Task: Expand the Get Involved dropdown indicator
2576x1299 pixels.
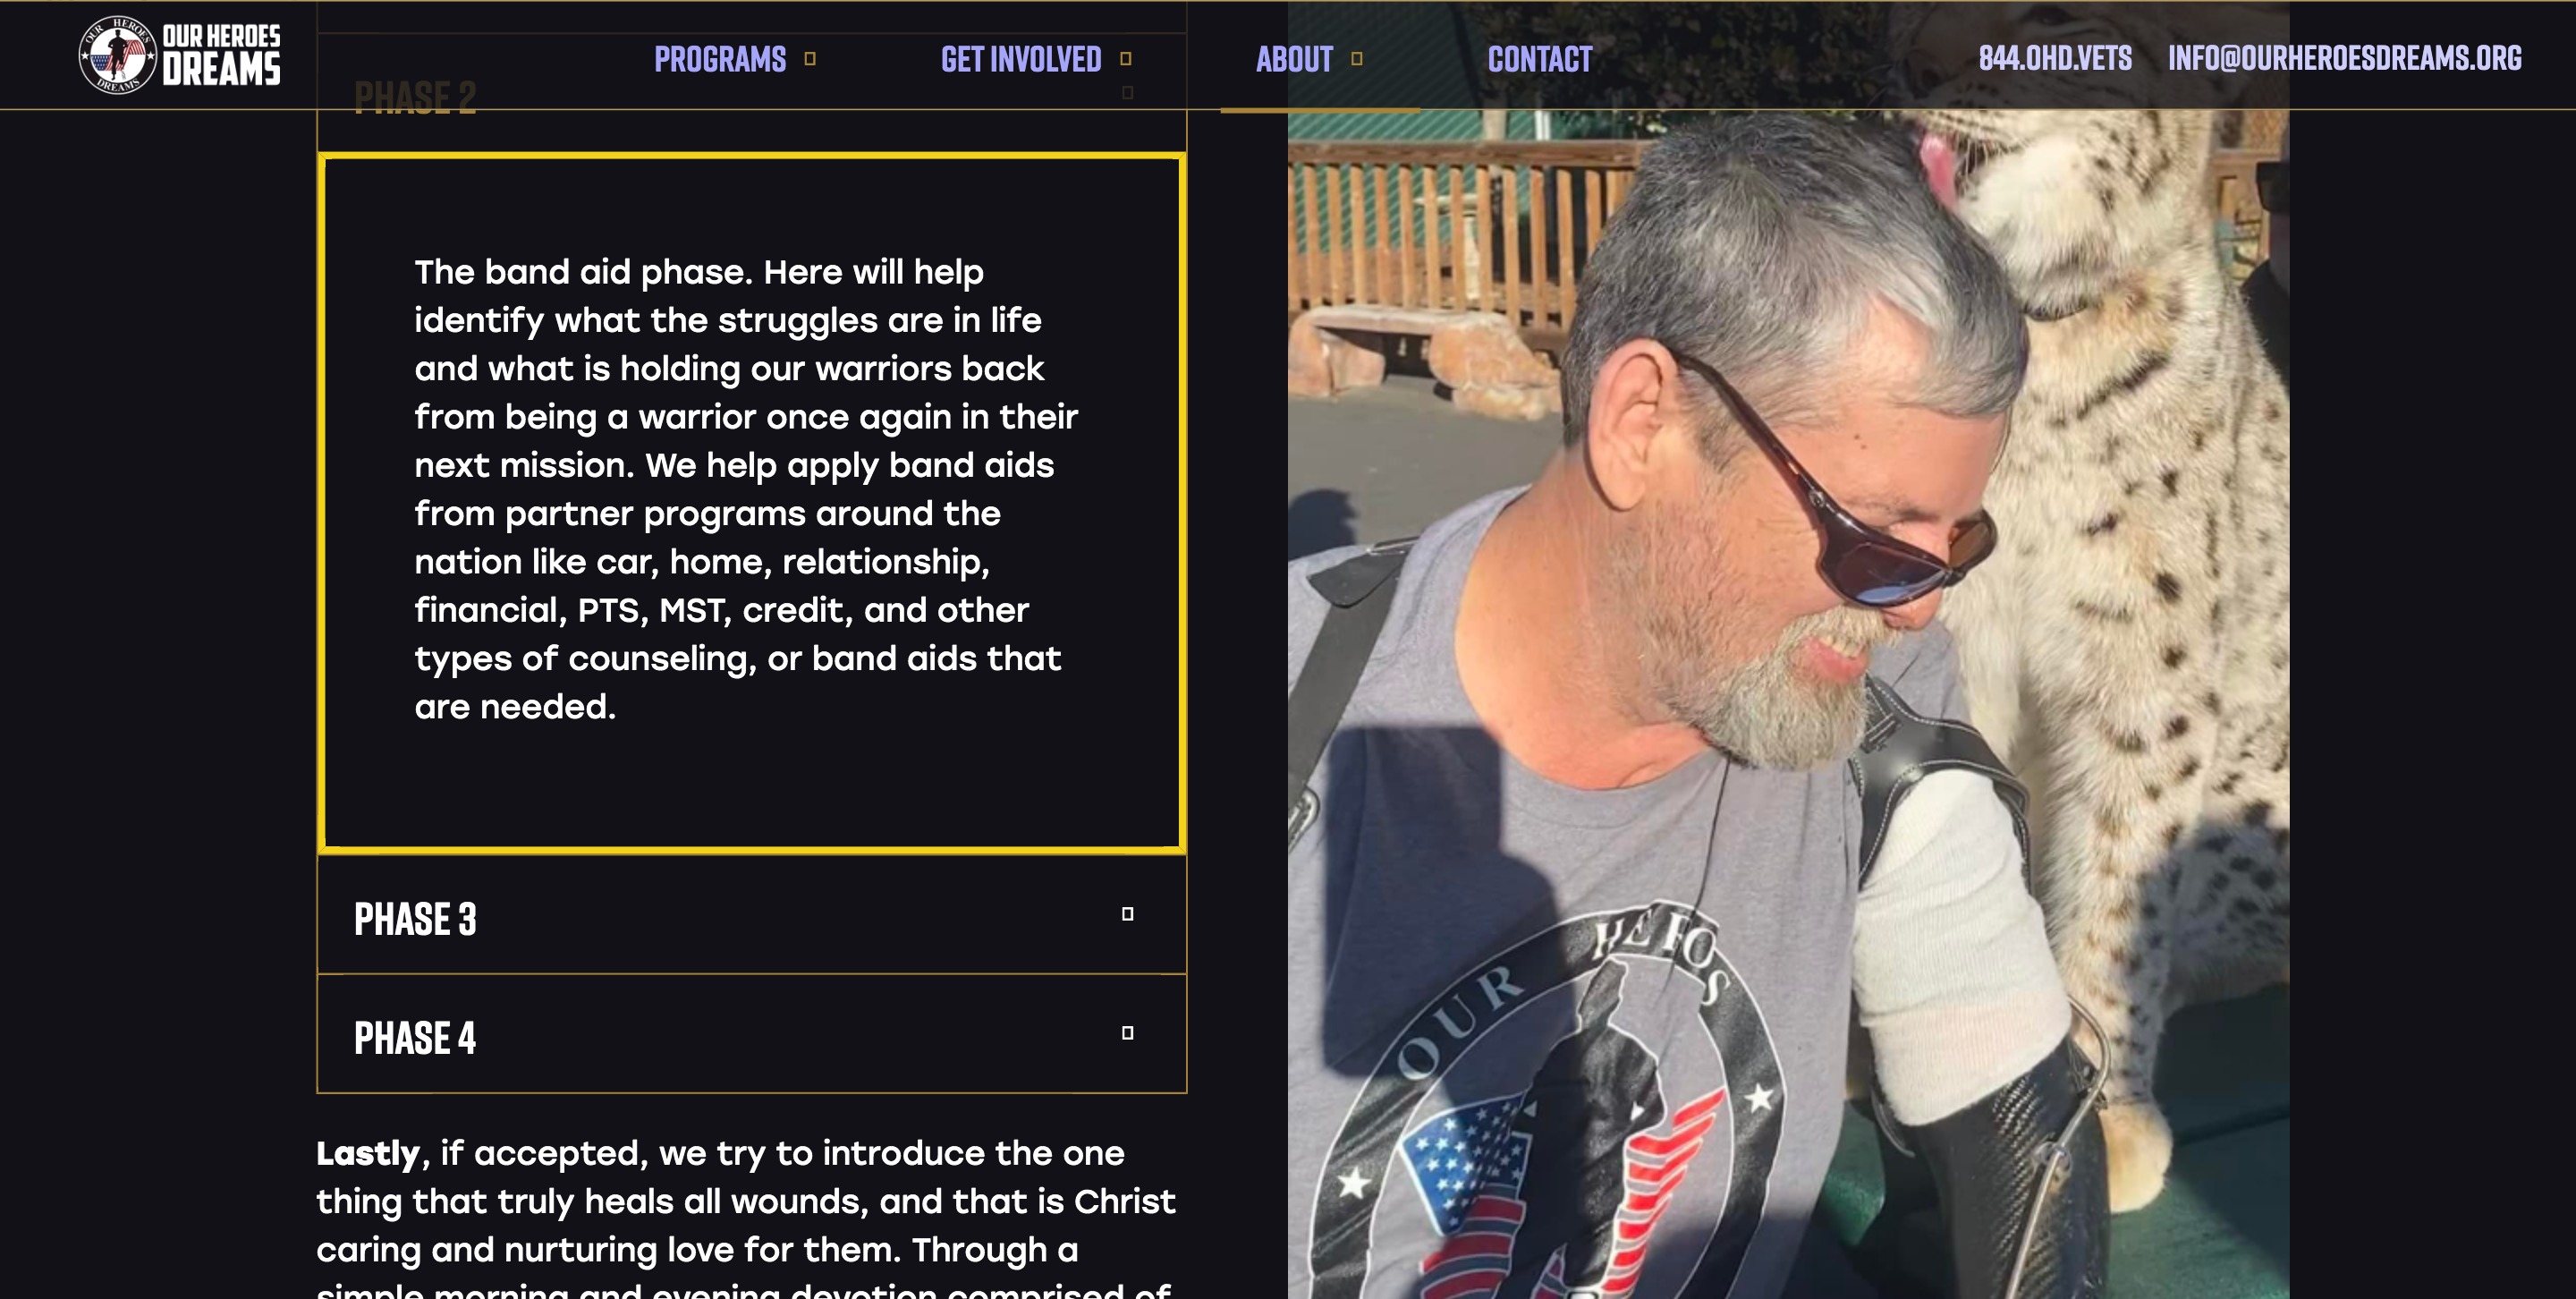Action: tap(1126, 59)
